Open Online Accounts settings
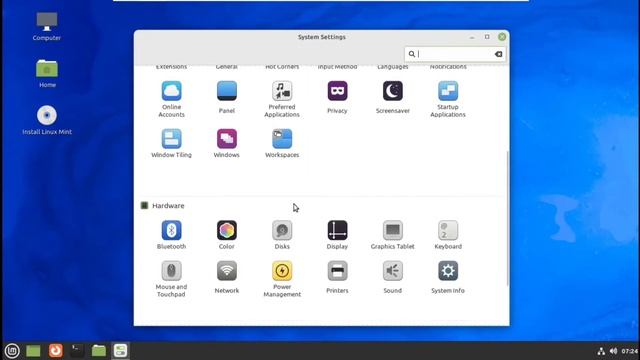The image size is (640, 360). point(171,99)
